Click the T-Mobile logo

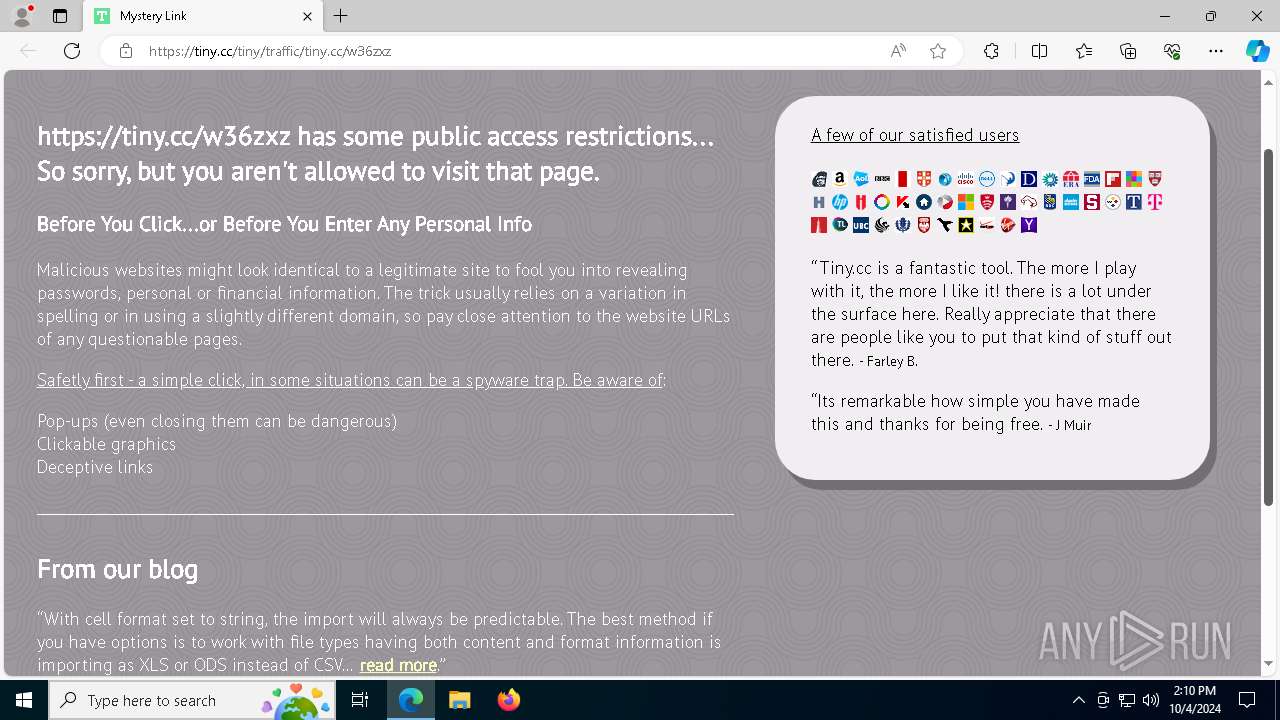click(1155, 202)
